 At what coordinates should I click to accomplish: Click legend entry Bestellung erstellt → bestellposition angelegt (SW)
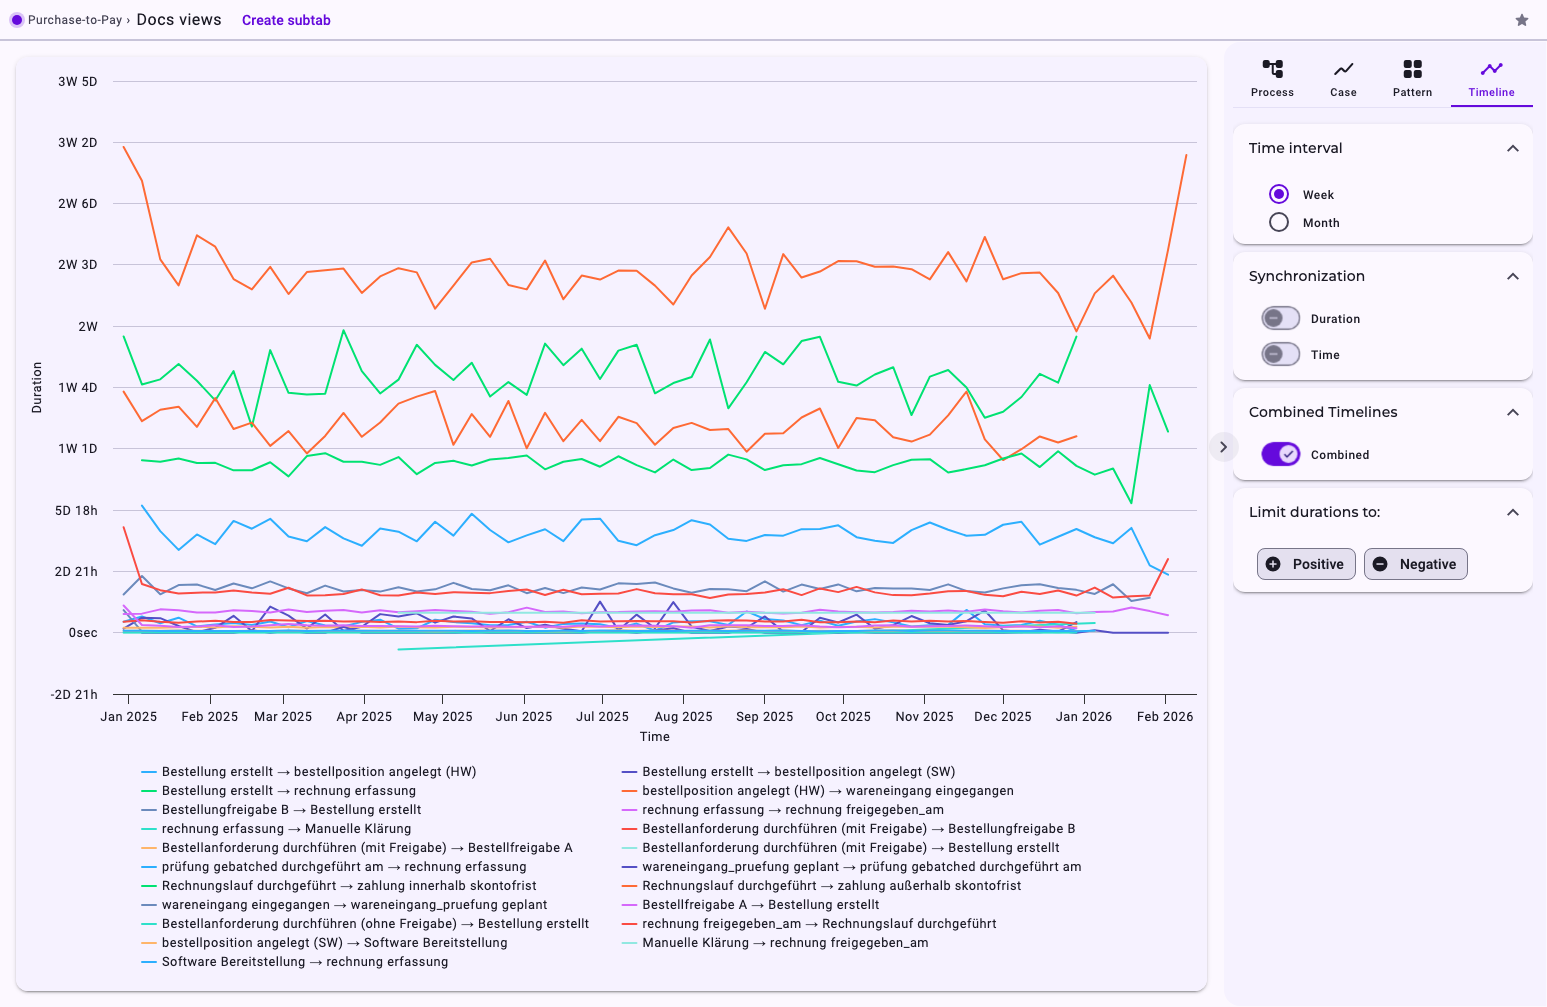(788, 772)
